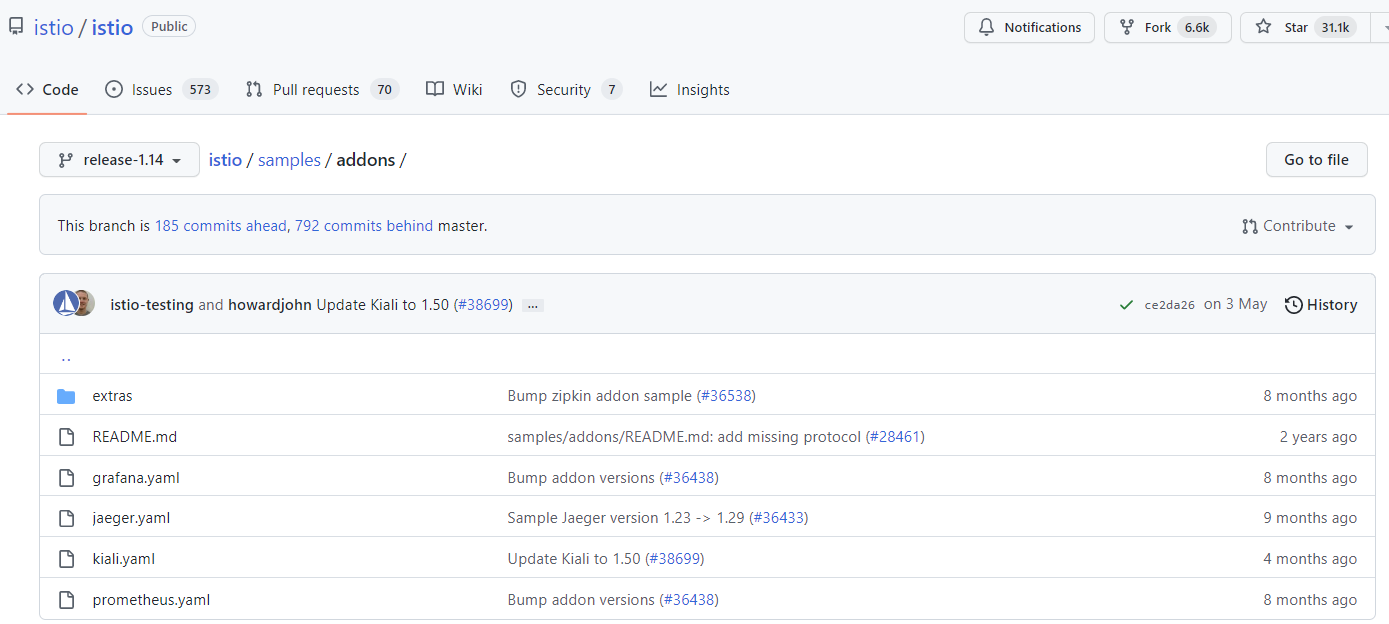Open the howardjohn author link
This screenshot has width=1389, height=624.
point(270,305)
